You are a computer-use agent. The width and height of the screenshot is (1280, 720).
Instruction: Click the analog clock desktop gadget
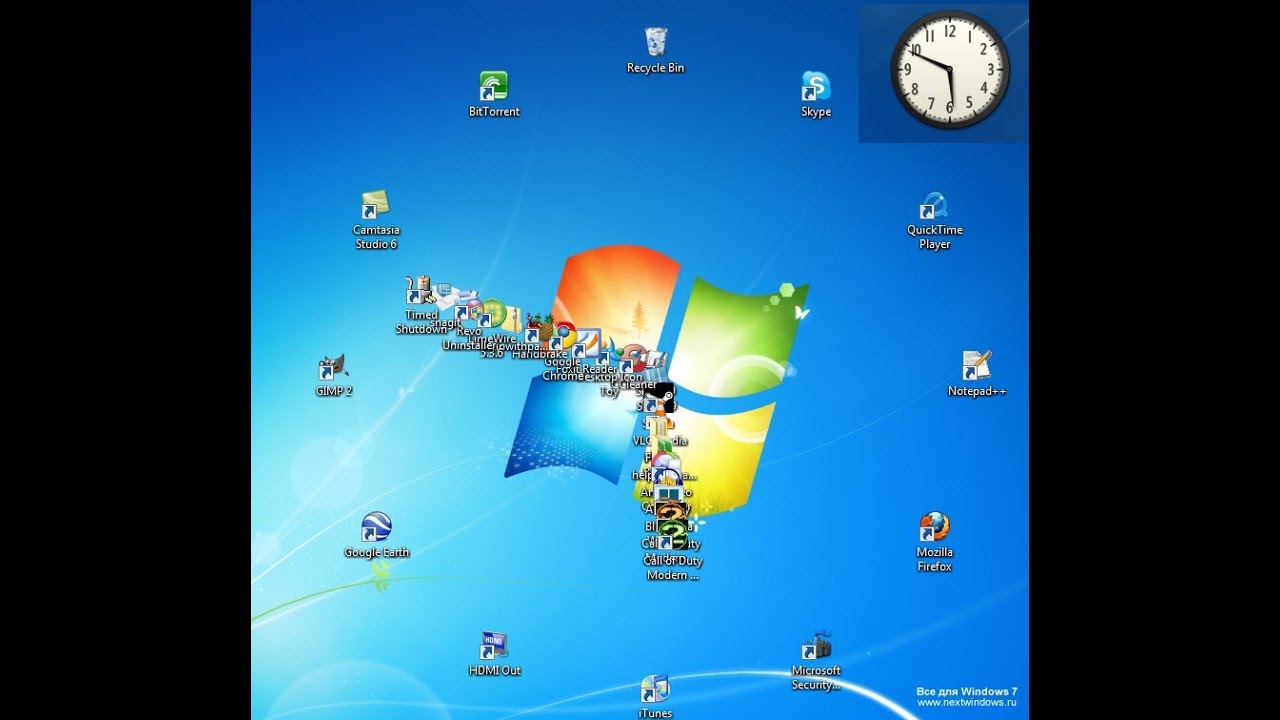[x=950, y=70]
